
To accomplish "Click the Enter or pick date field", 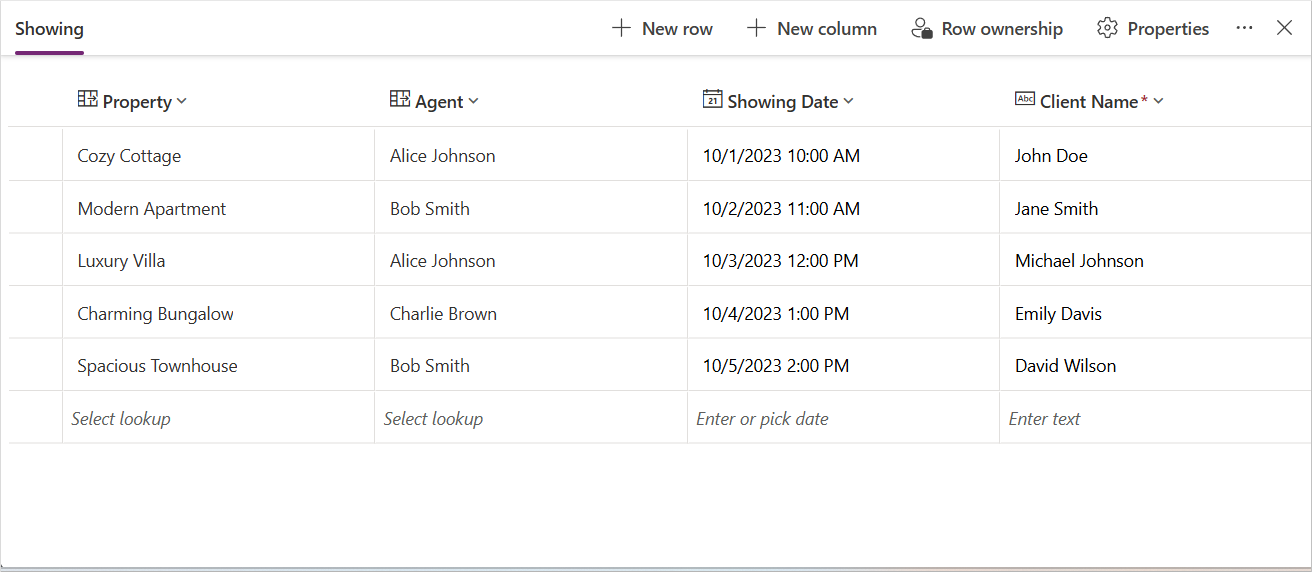I will tap(843, 418).
